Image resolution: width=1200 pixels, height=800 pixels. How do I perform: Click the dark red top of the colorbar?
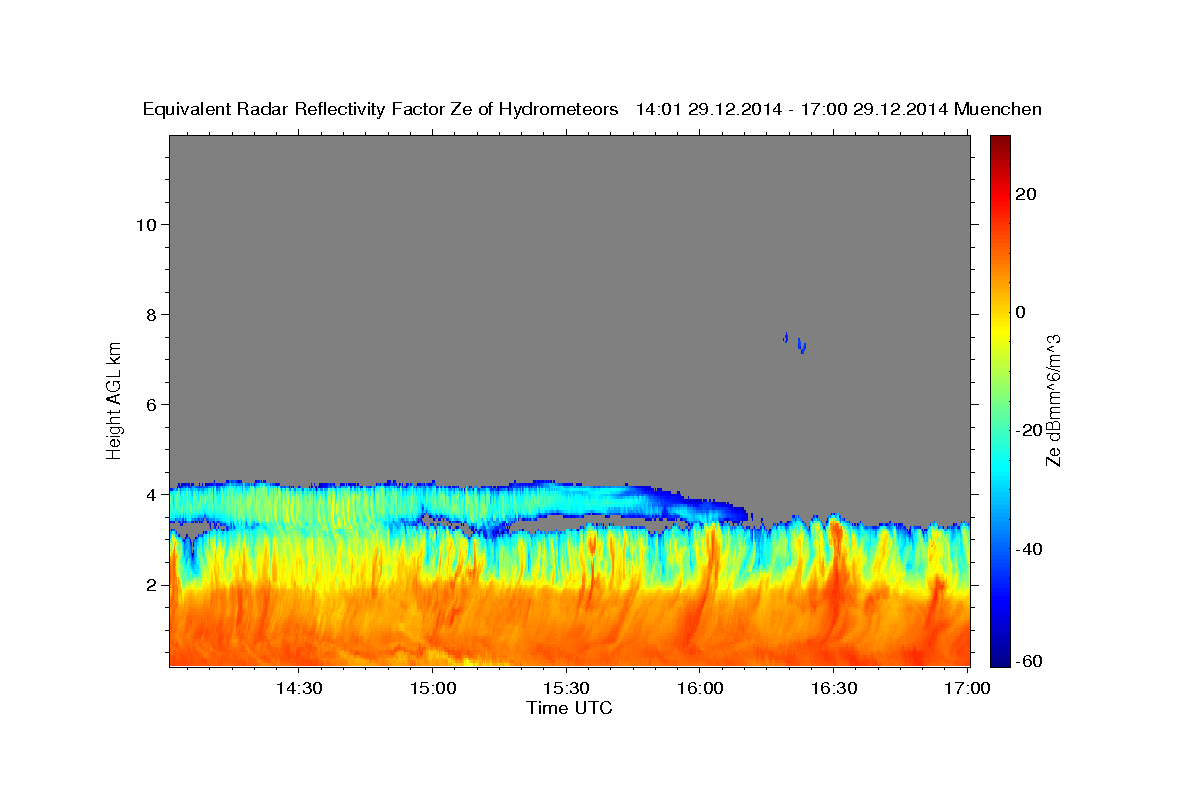click(1000, 142)
